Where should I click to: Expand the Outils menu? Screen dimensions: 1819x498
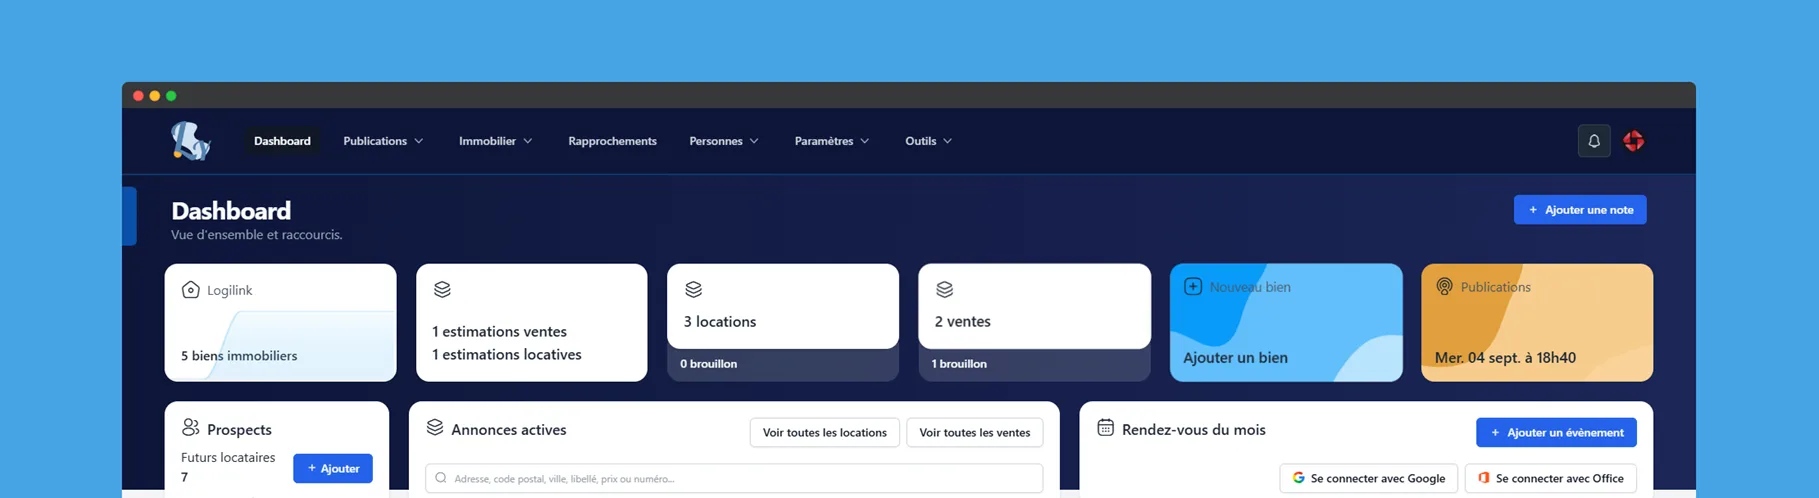pyautogui.click(x=928, y=141)
